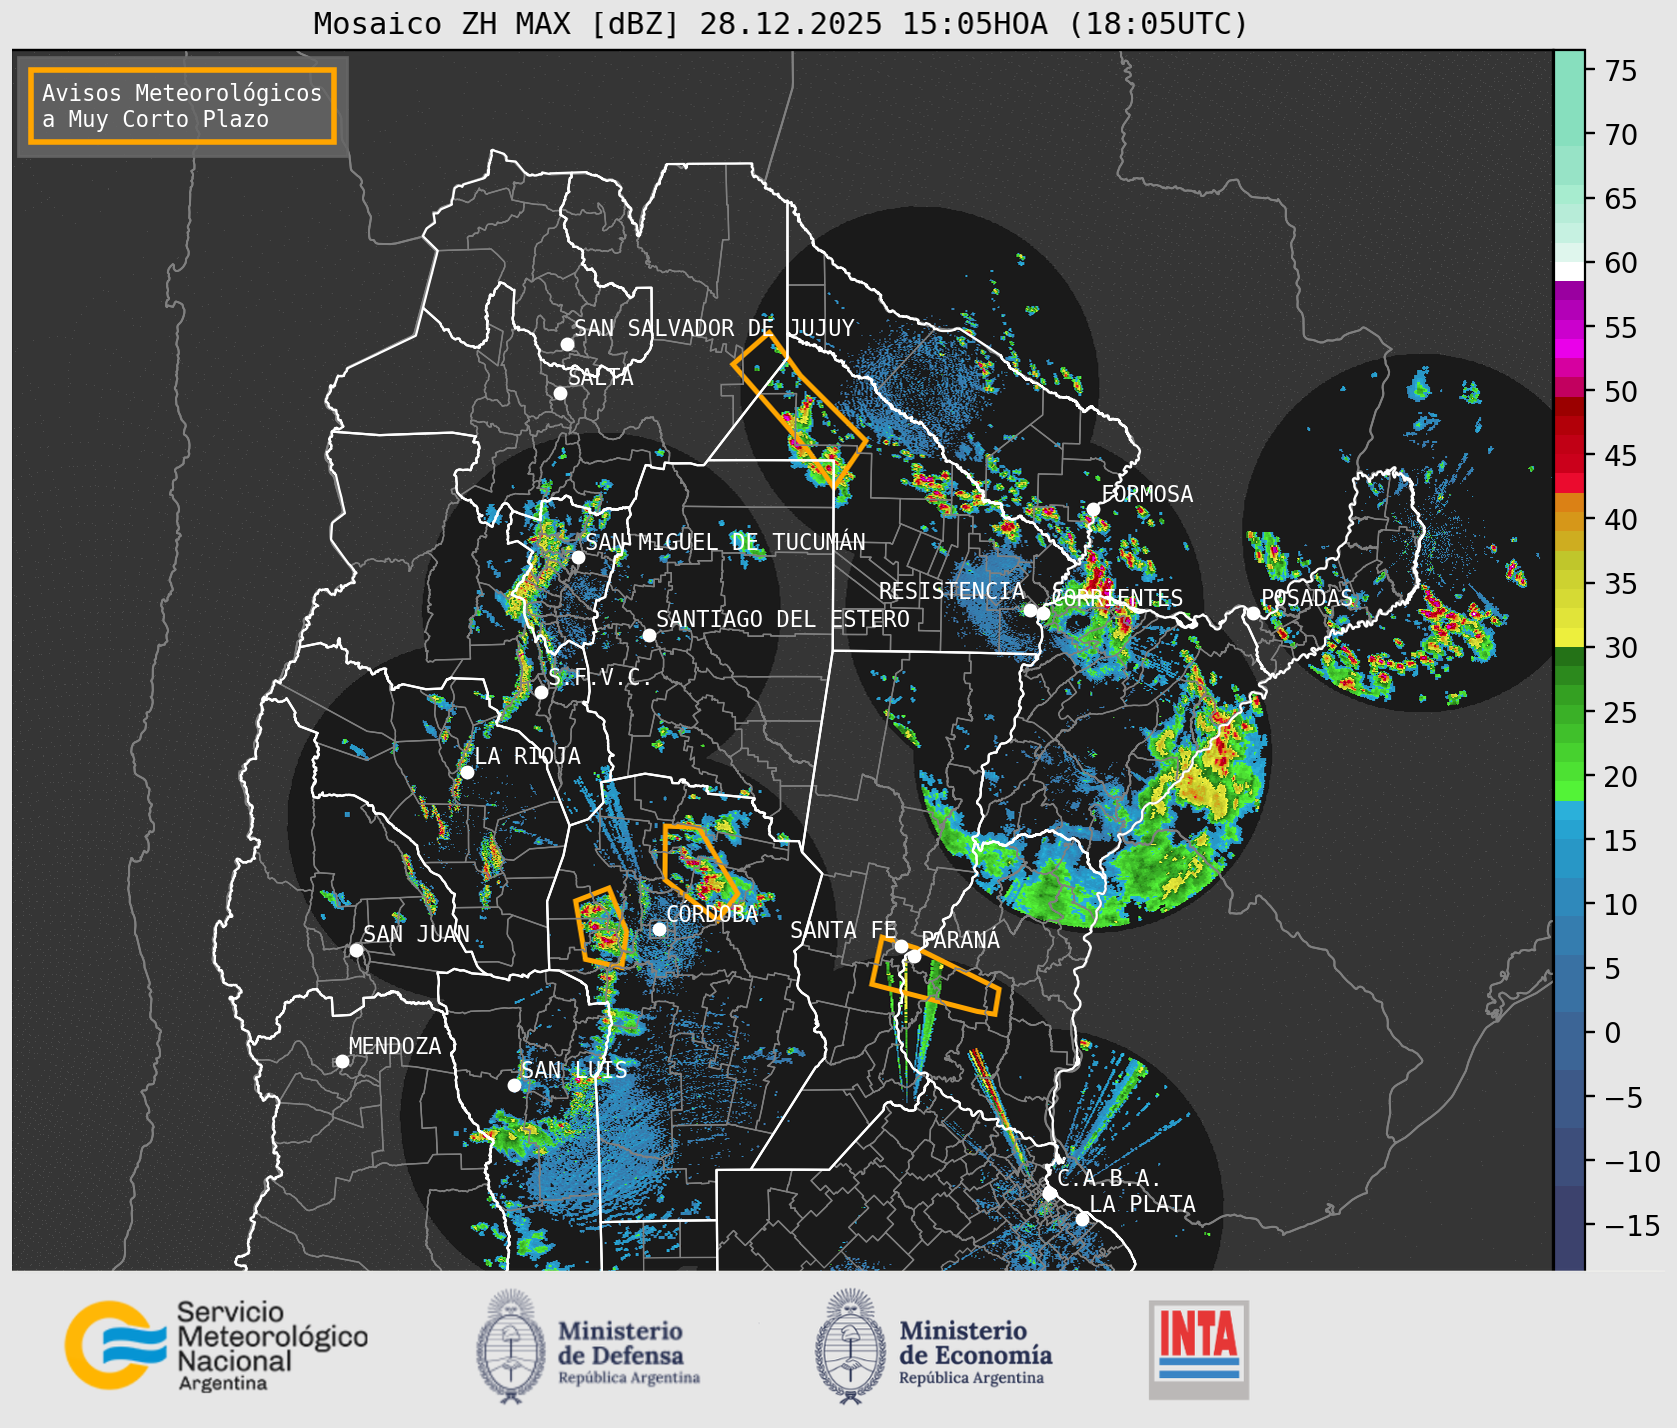This screenshot has height=1428, width=1677.
Task: Click the Avisos Meteorológicos a Muy Corto Plazo legend box
Action: 182,106
